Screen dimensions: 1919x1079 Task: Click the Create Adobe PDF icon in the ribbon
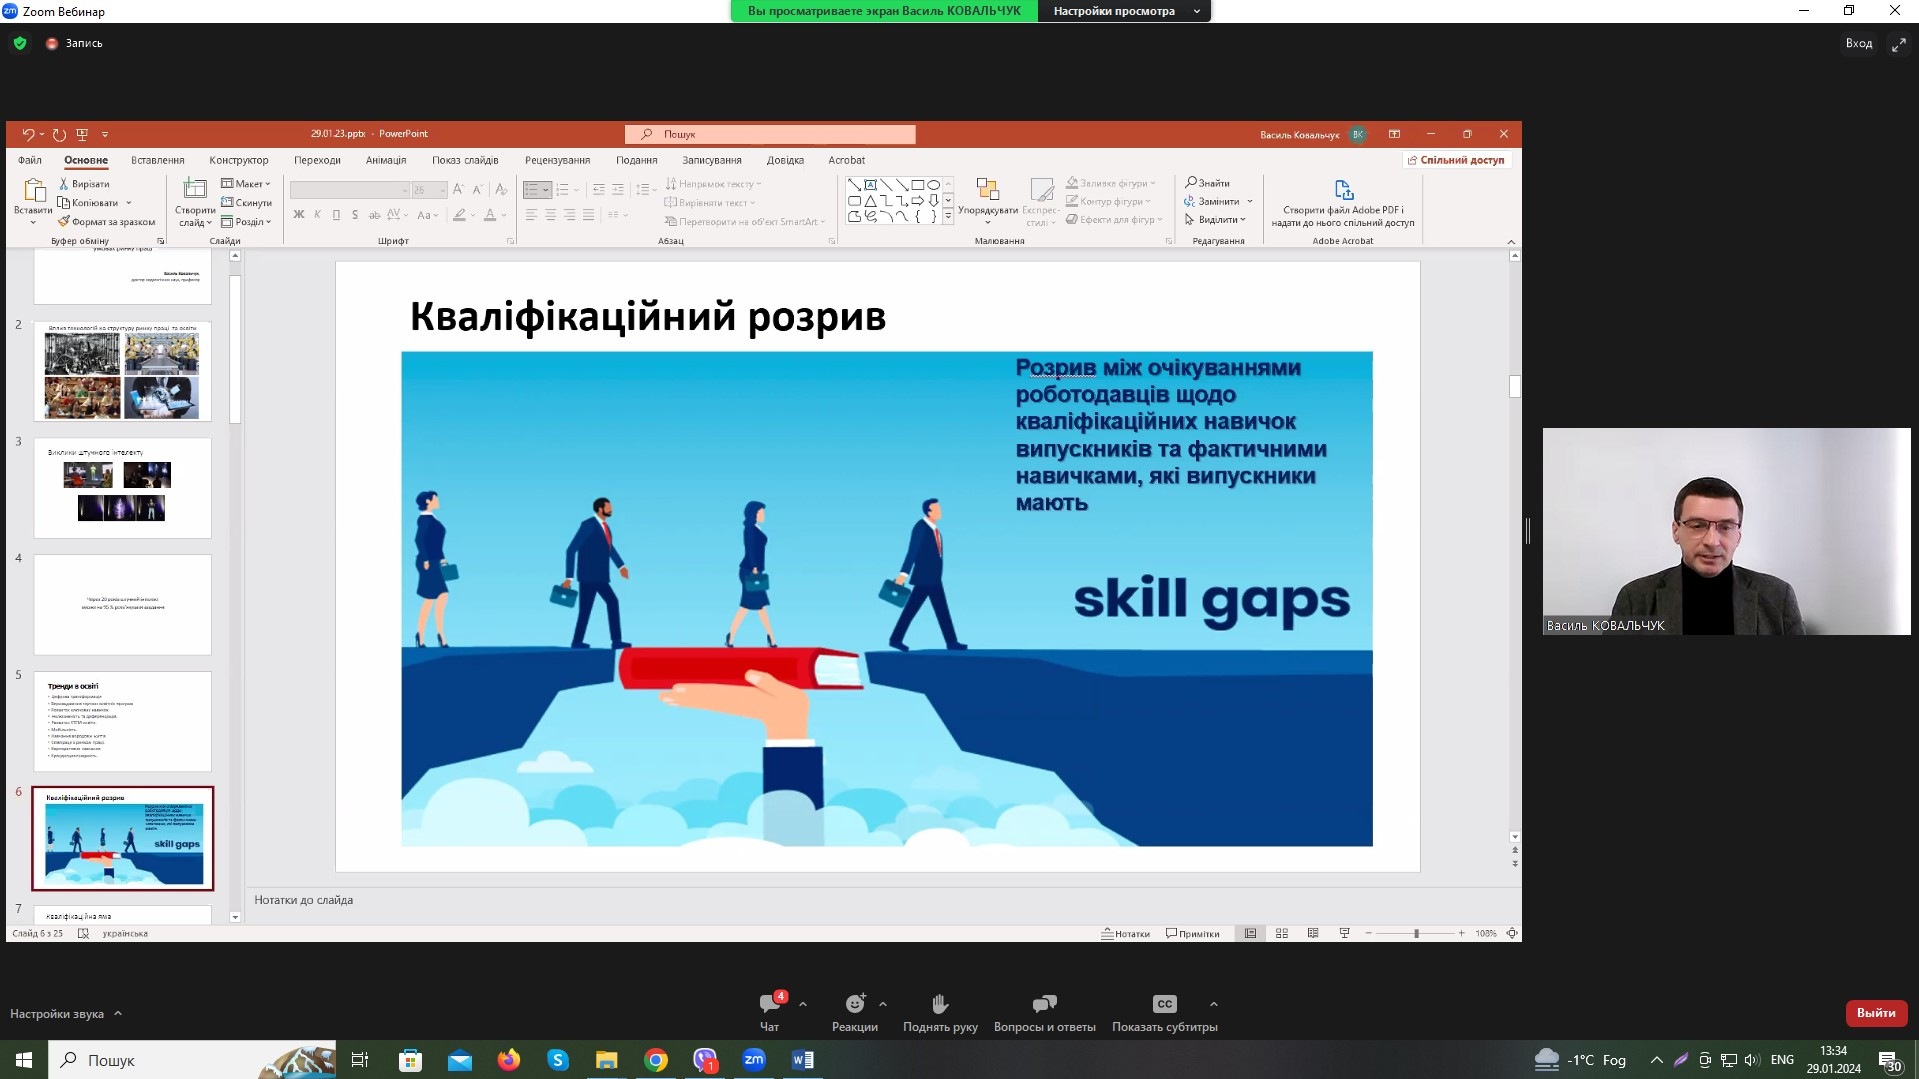[1343, 190]
